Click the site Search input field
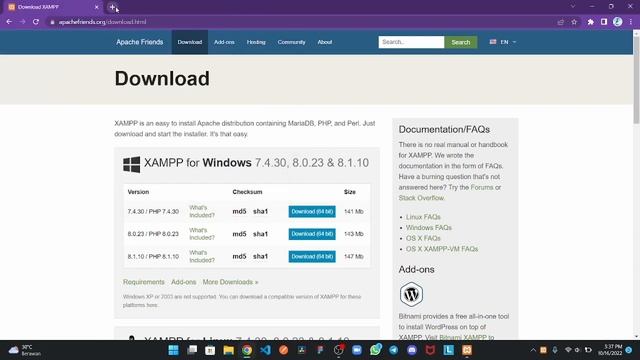This screenshot has height=360, width=640. point(411,42)
